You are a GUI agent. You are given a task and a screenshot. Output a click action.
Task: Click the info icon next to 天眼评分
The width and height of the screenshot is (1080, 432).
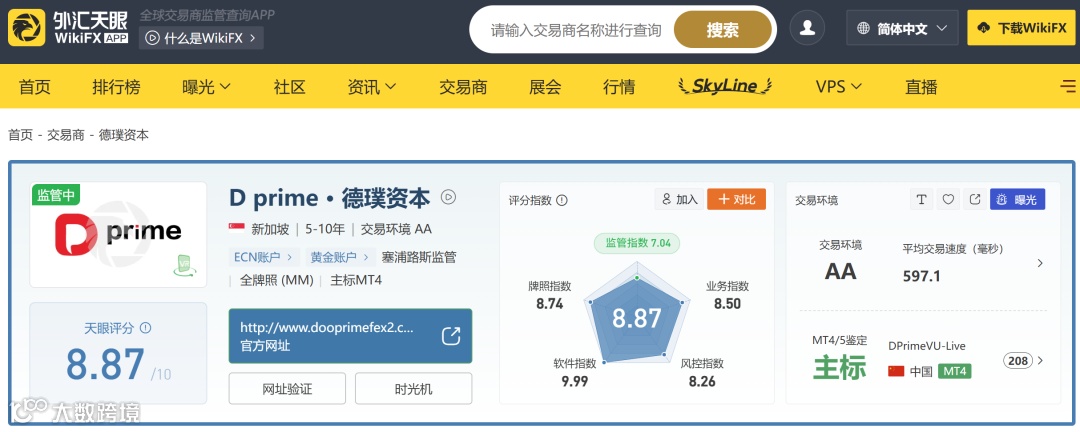[145, 328]
